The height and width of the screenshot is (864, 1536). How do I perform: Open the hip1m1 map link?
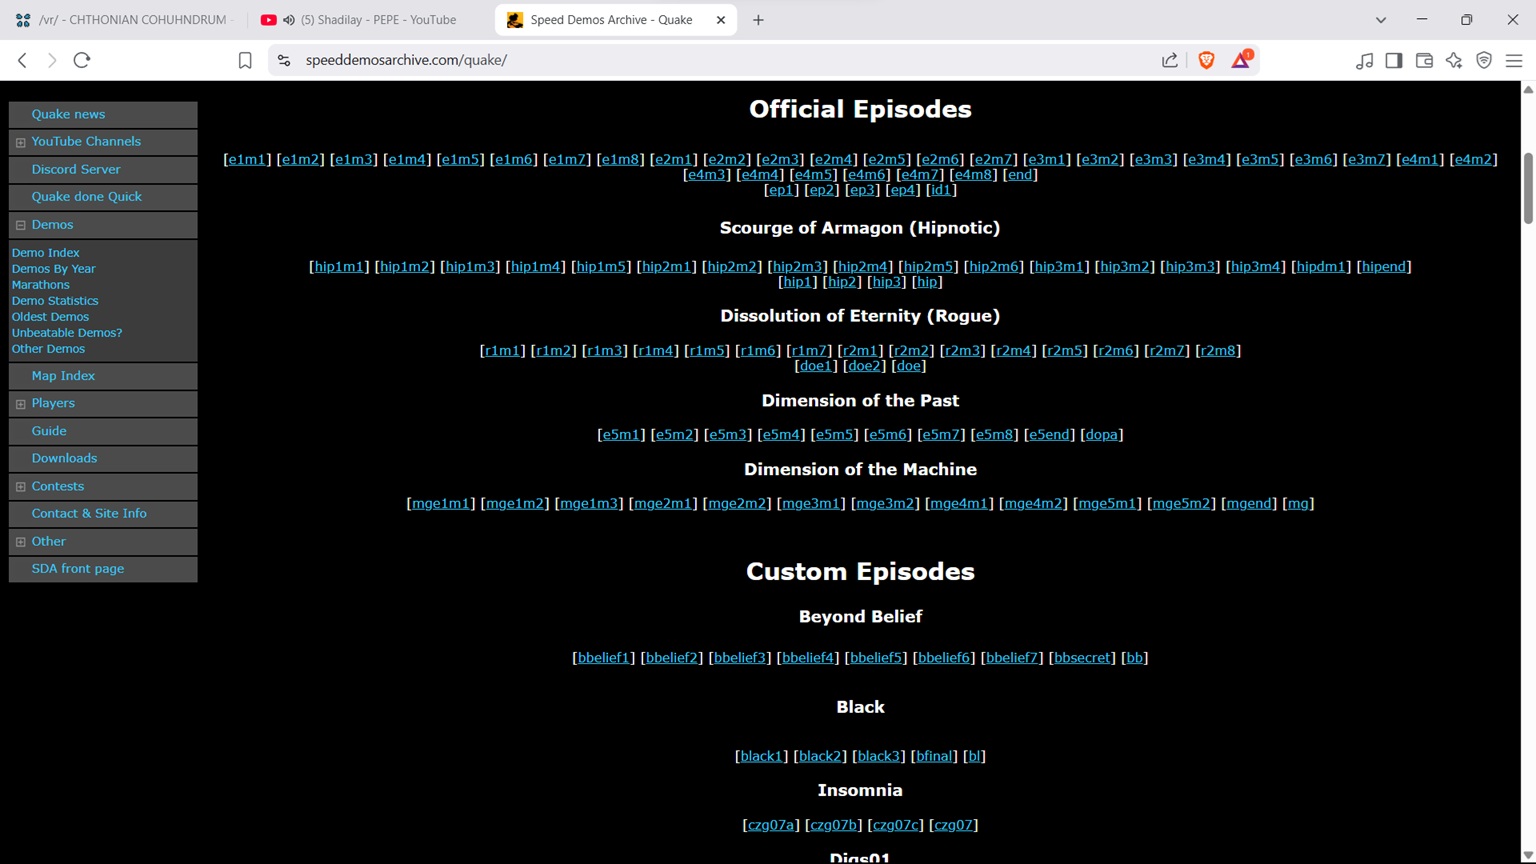pyautogui.click(x=339, y=267)
